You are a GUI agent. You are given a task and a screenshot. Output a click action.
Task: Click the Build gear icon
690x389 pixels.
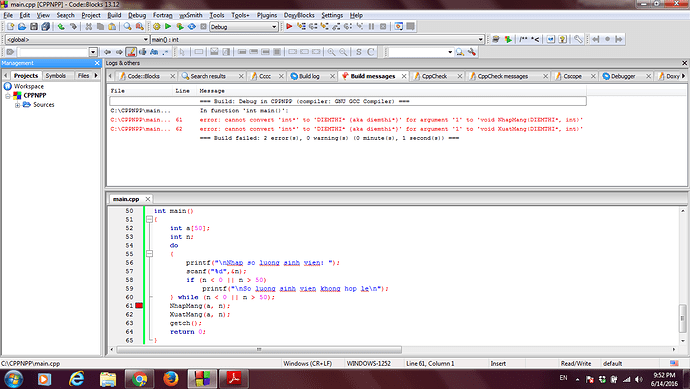pos(156,27)
